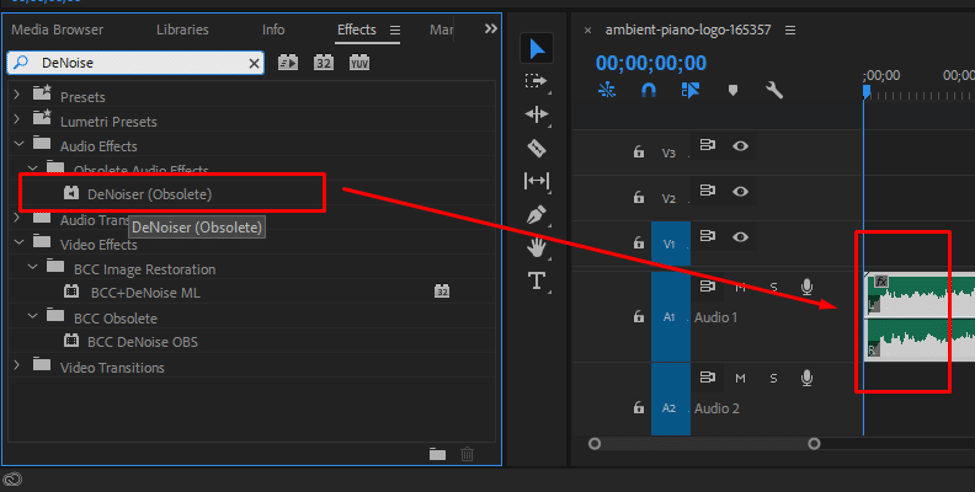This screenshot has width=977, height=493.
Task: Expand the Video Transitions folder
Action: (x=17, y=367)
